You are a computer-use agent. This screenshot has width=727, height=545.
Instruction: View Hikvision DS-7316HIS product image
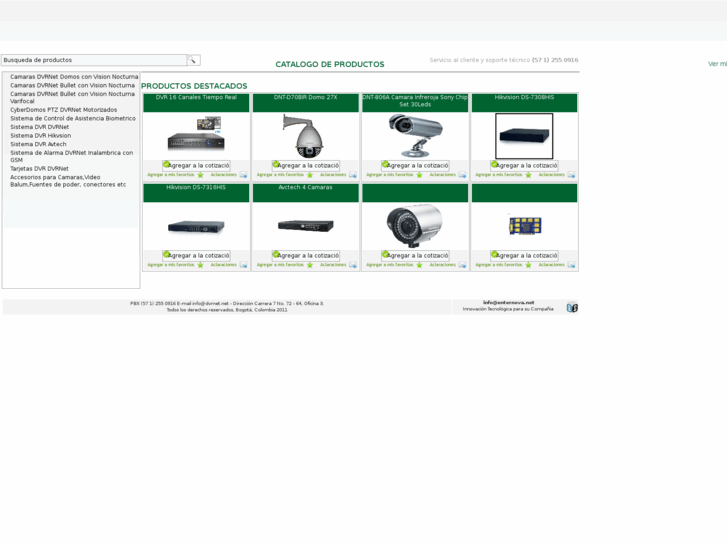coord(196,227)
